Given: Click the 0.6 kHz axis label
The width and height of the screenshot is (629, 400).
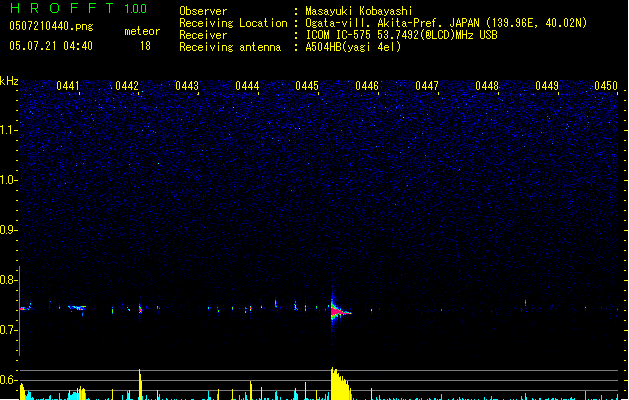Looking at the screenshot, I should coord(8,380).
